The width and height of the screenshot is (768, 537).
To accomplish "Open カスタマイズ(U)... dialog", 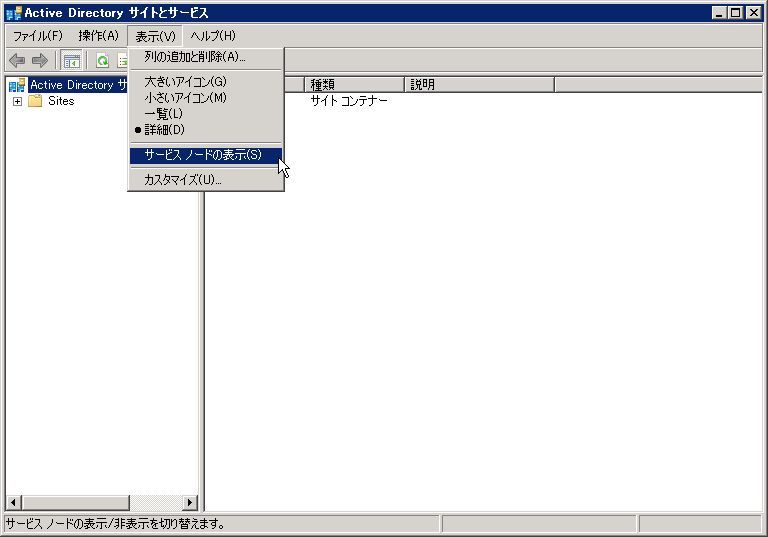I will tap(206, 180).
